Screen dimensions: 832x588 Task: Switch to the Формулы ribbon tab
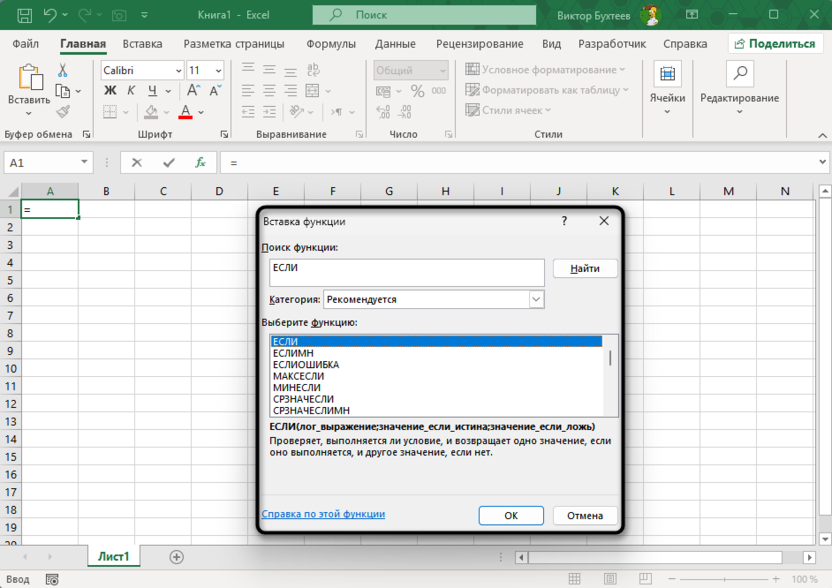[330, 44]
